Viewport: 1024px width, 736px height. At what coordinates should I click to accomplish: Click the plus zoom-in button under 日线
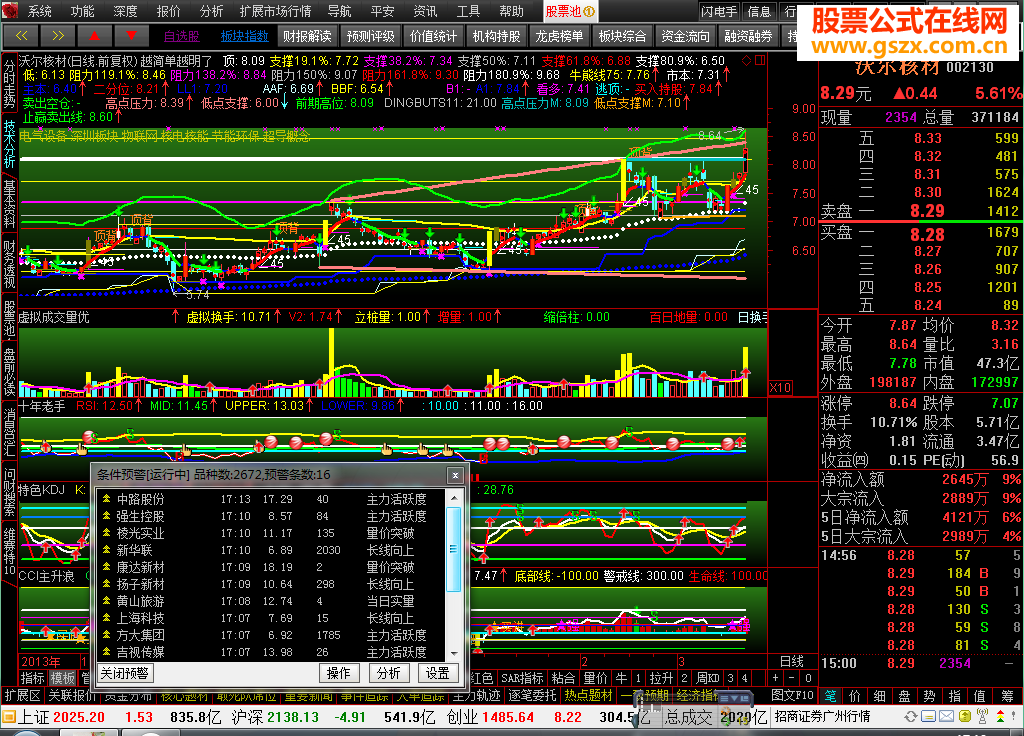tap(775, 678)
